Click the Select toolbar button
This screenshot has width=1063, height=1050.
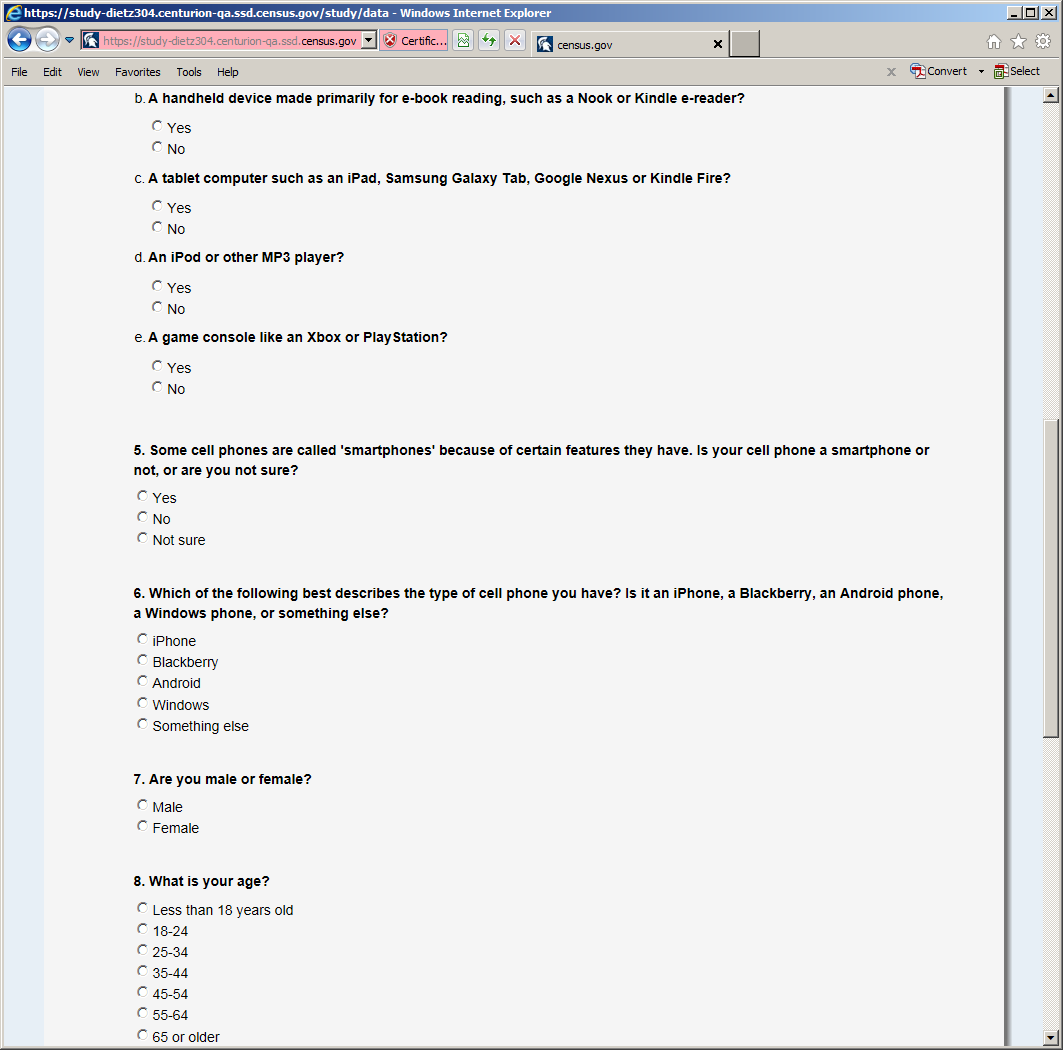(1017, 72)
